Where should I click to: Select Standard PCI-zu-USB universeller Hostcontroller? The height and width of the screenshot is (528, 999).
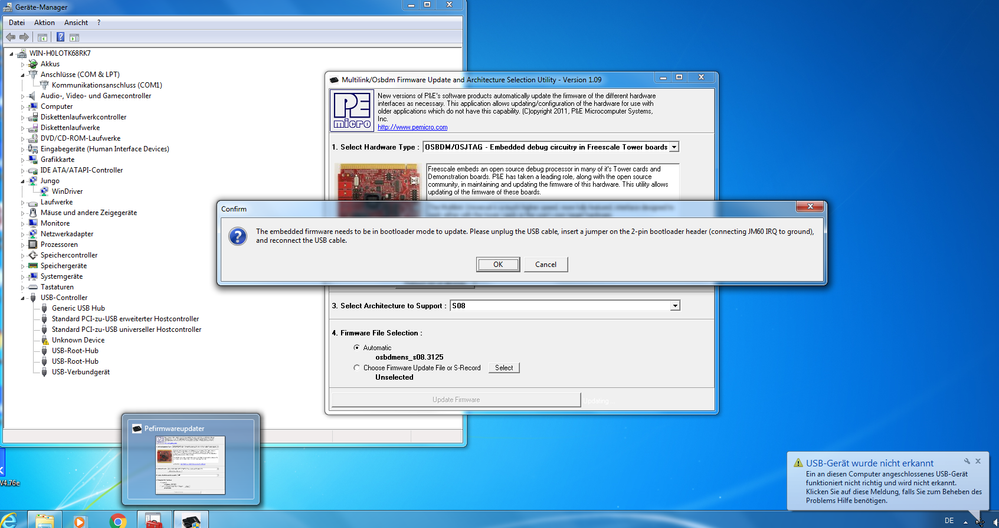126,329
